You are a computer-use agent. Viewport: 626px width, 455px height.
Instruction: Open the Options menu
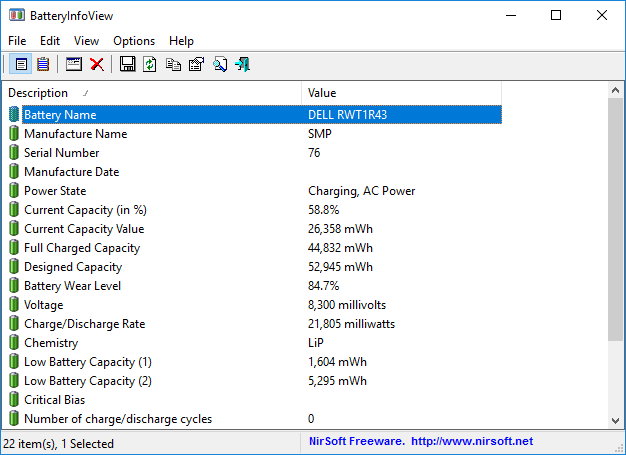tap(134, 41)
